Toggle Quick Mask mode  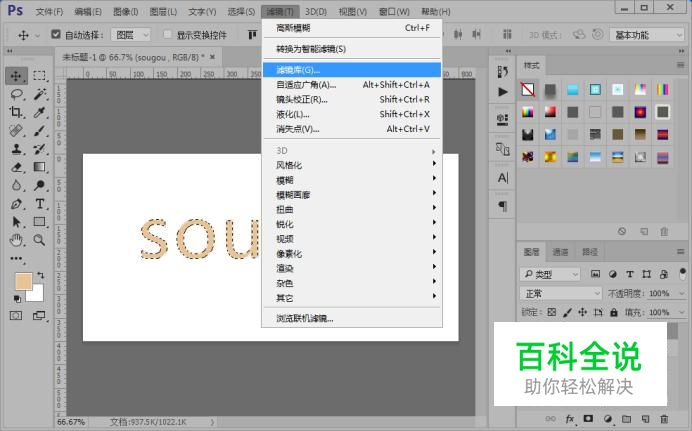pyautogui.click(x=16, y=316)
